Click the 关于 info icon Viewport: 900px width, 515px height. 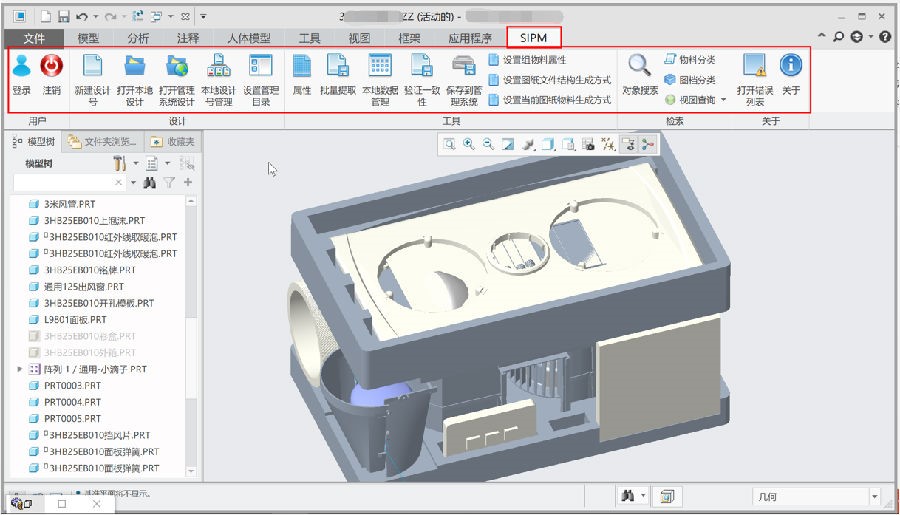tap(791, 67)
